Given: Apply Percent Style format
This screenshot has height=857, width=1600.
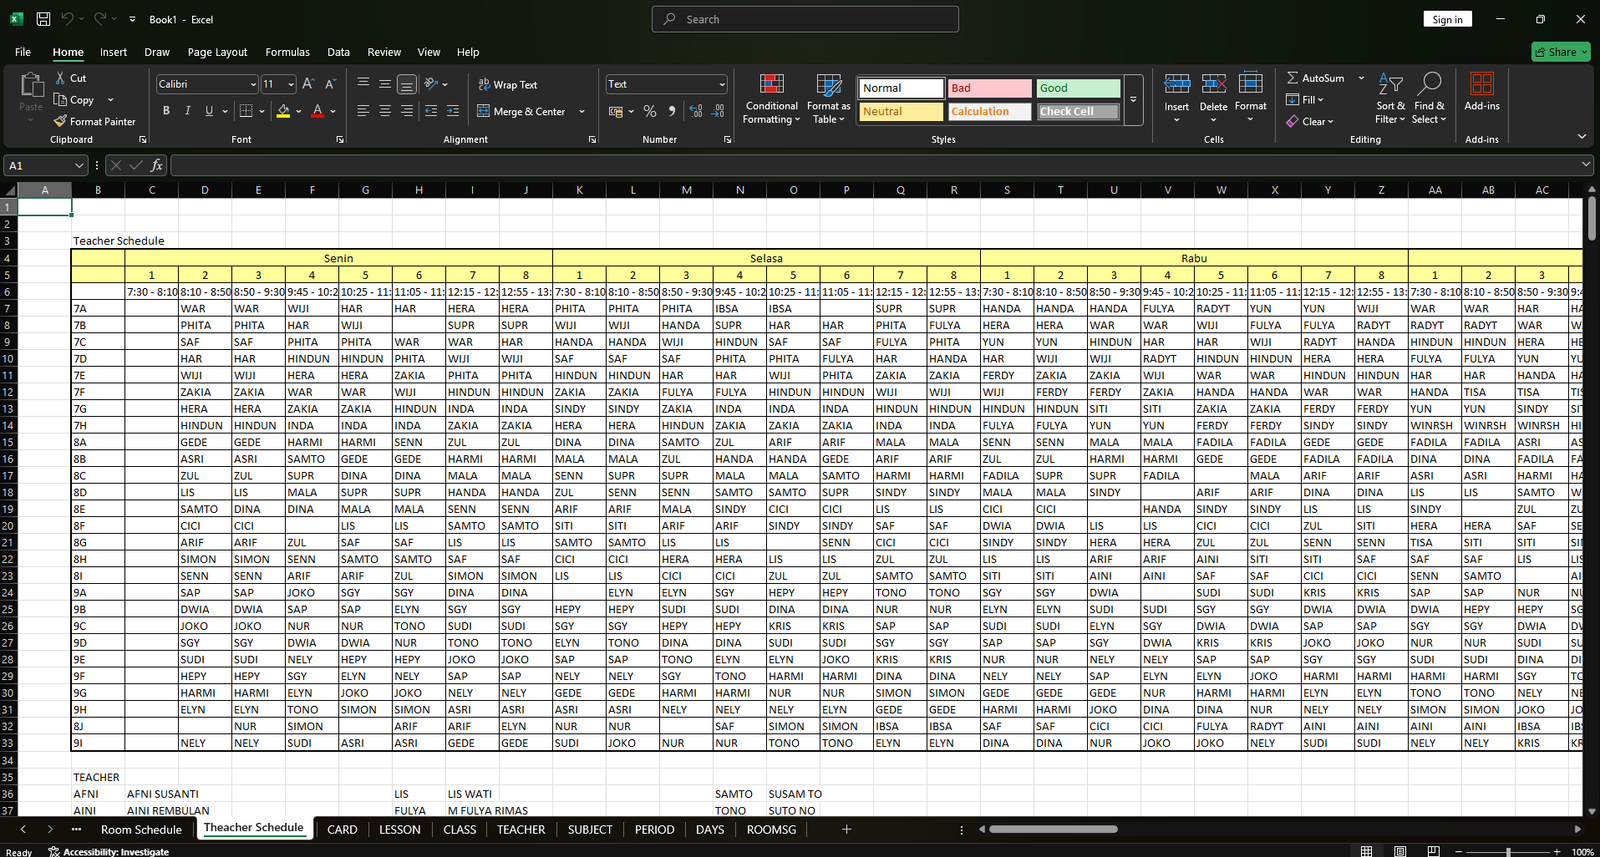Looking at the screenshot, I should click(650, 111).
